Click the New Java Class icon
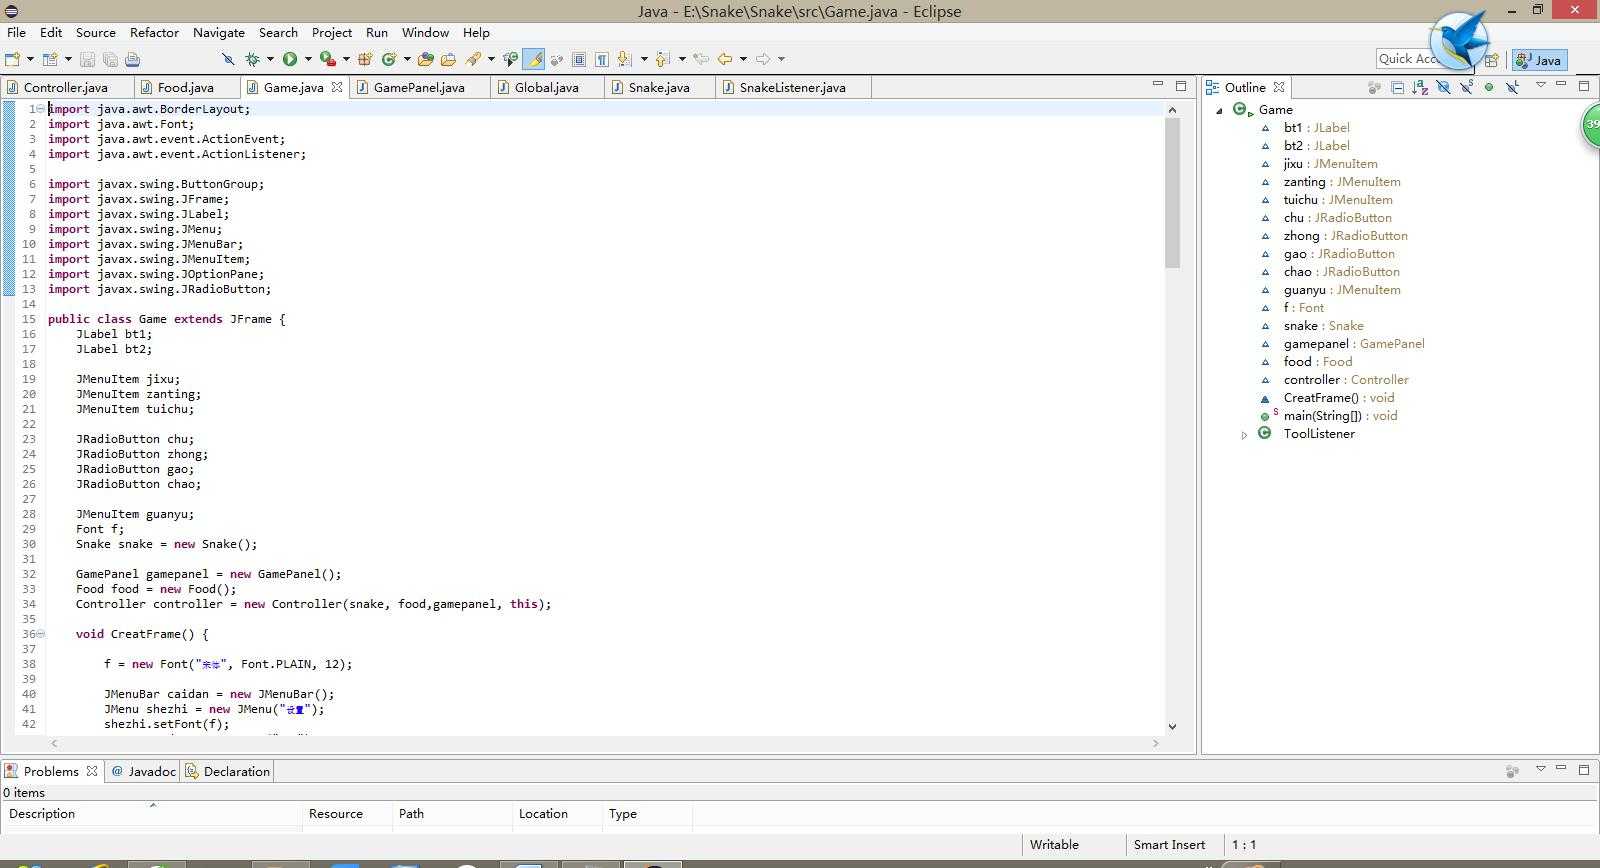Image resolution: width=1600 pixels, height=868 pixels. pos(388,59)
